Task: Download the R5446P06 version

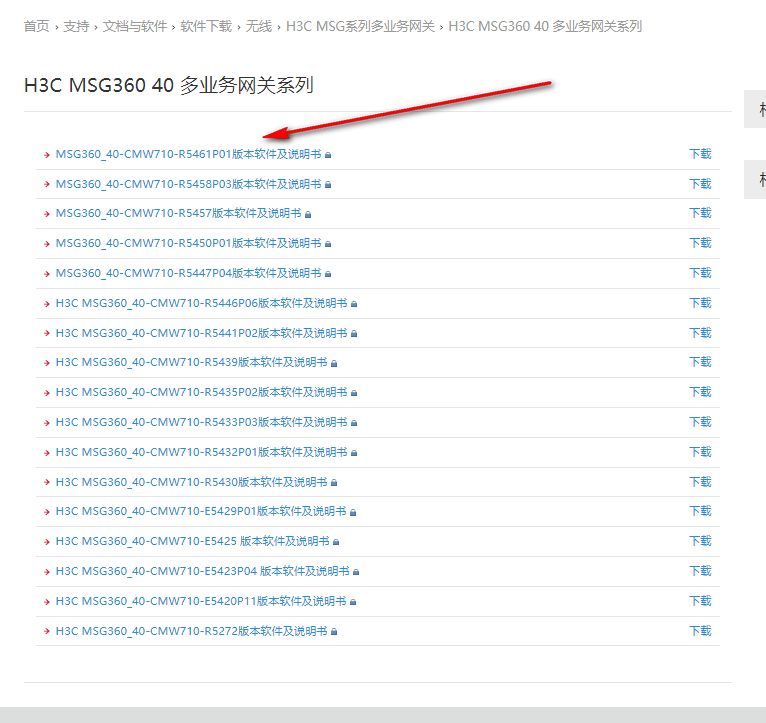Action: (701, 303)
